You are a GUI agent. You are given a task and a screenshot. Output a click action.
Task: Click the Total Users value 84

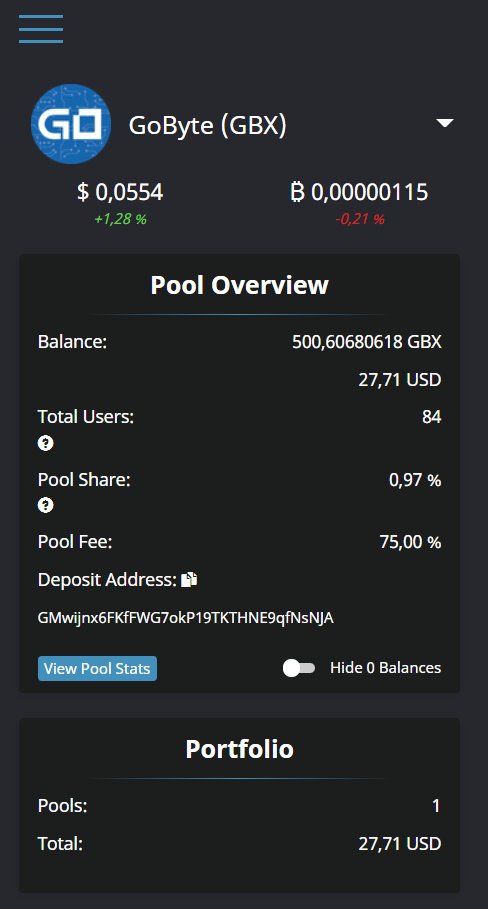tap(432, 417)
